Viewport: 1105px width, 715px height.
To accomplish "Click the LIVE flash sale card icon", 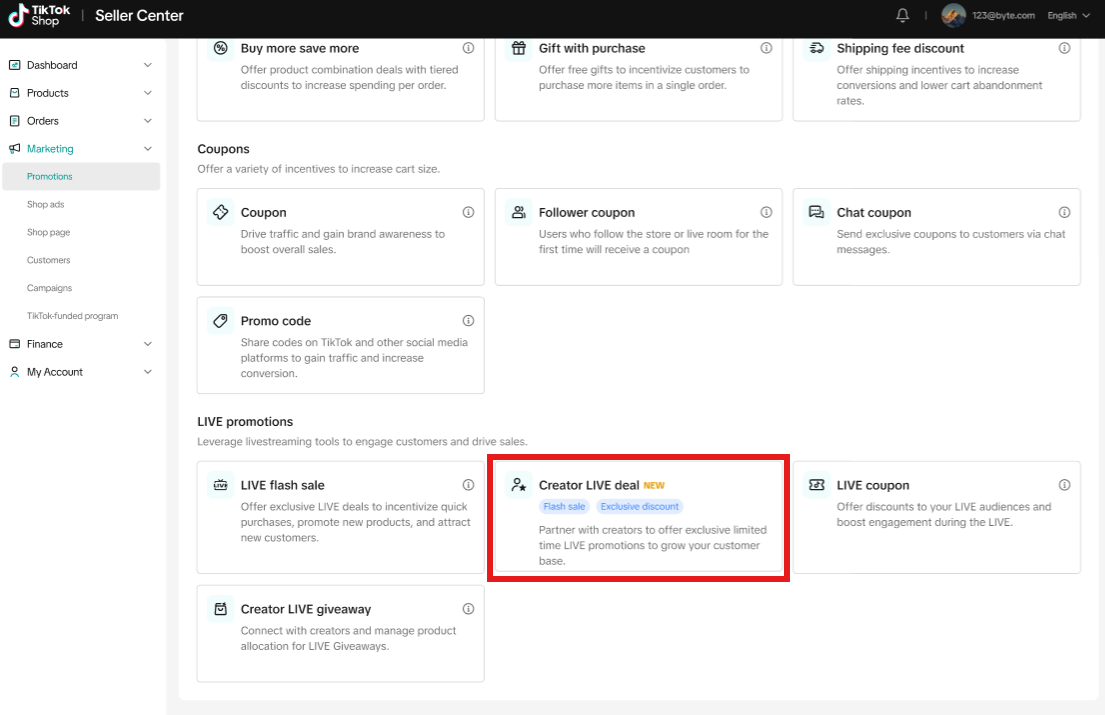I will [x=220, y=486].
